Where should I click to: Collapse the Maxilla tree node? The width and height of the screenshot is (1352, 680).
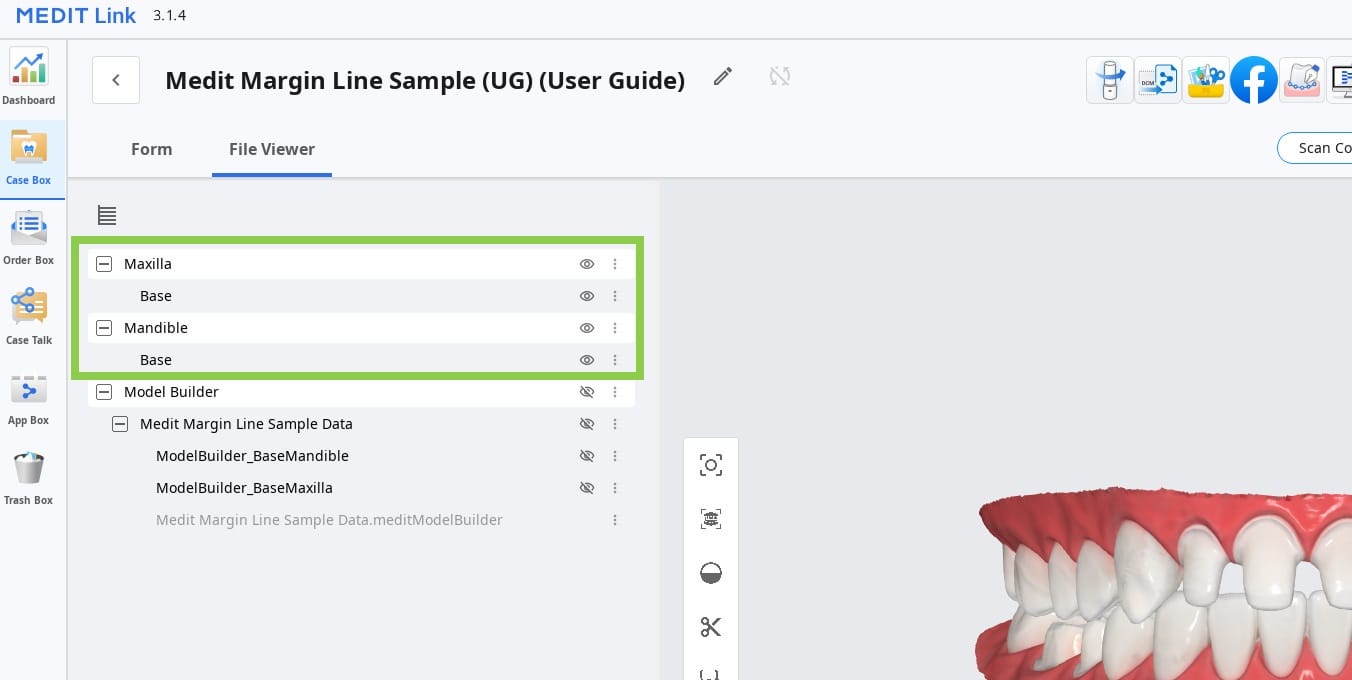(104, 264)
